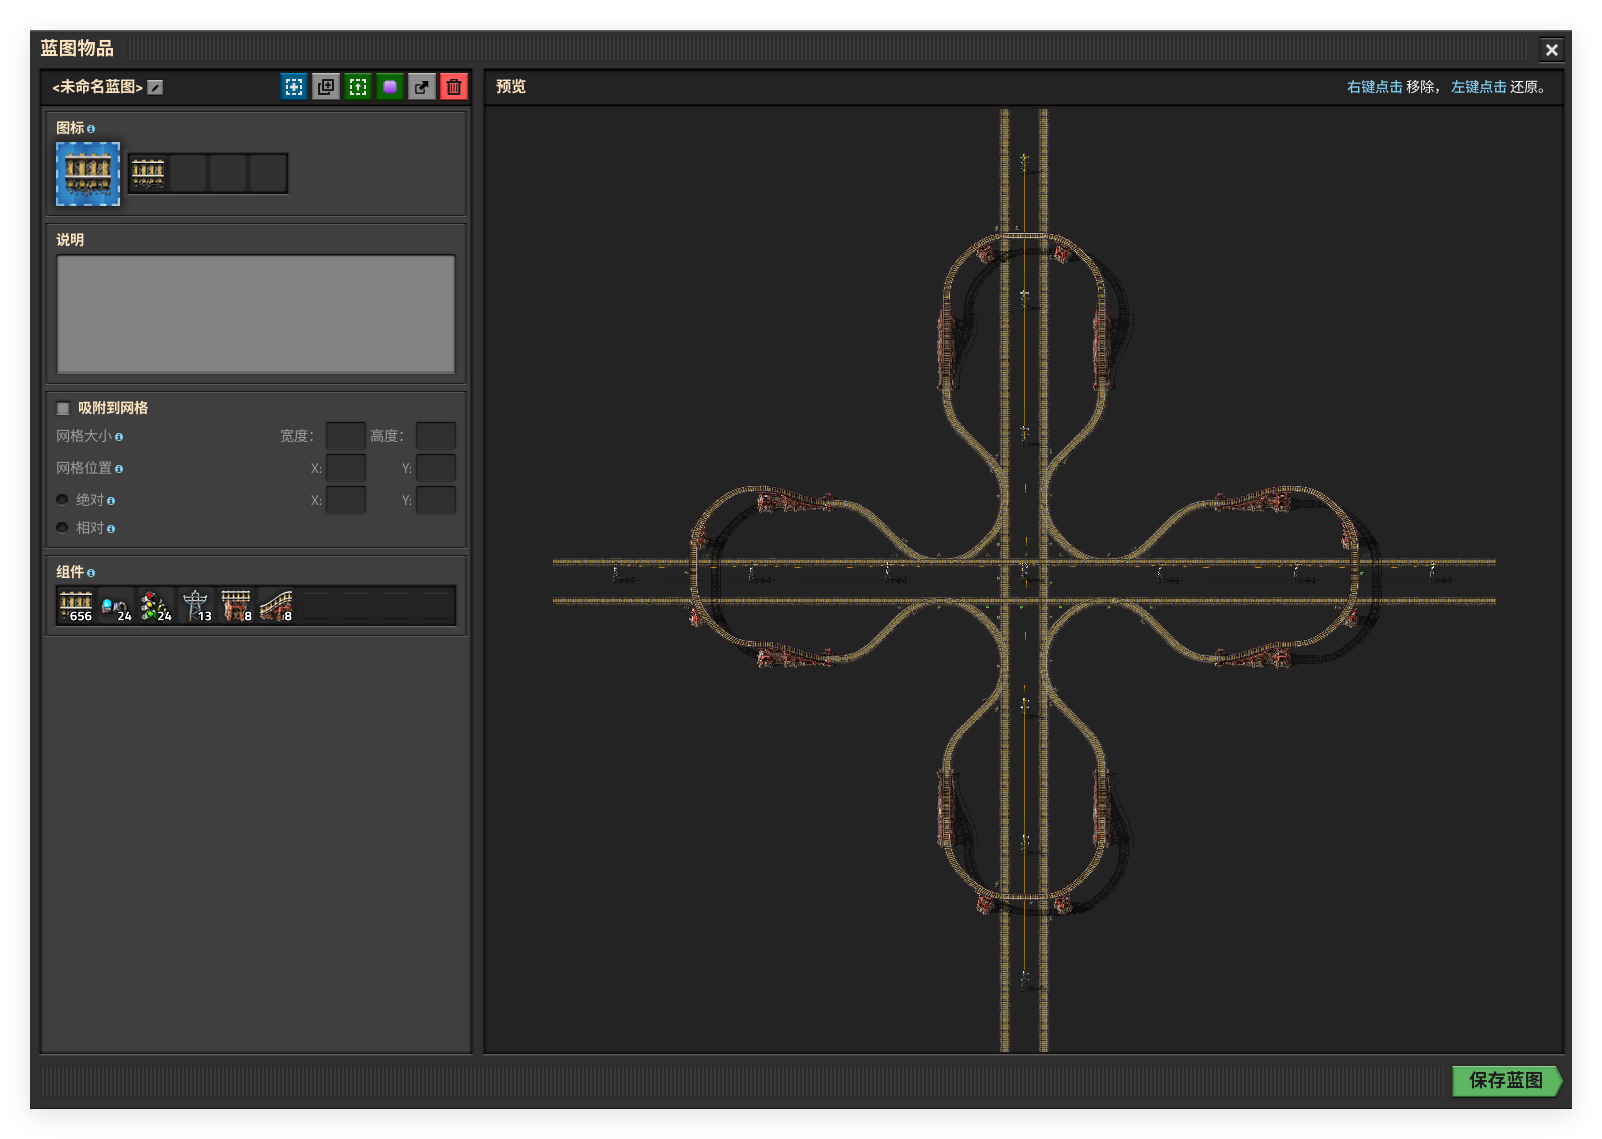
Task: Open the info icon beside 绝对
Action: tap(111, 501)
